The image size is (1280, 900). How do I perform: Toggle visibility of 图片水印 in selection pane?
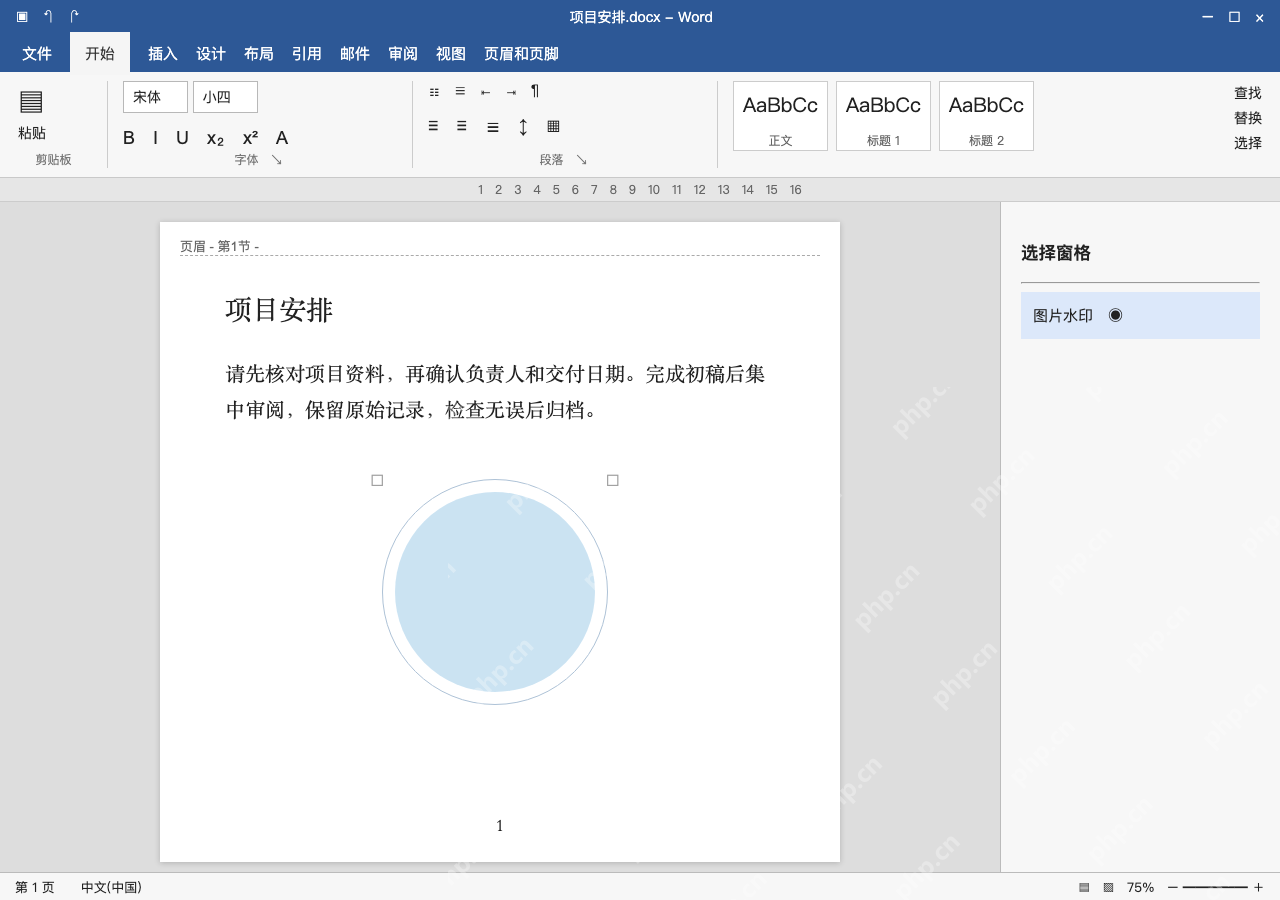1115,315
